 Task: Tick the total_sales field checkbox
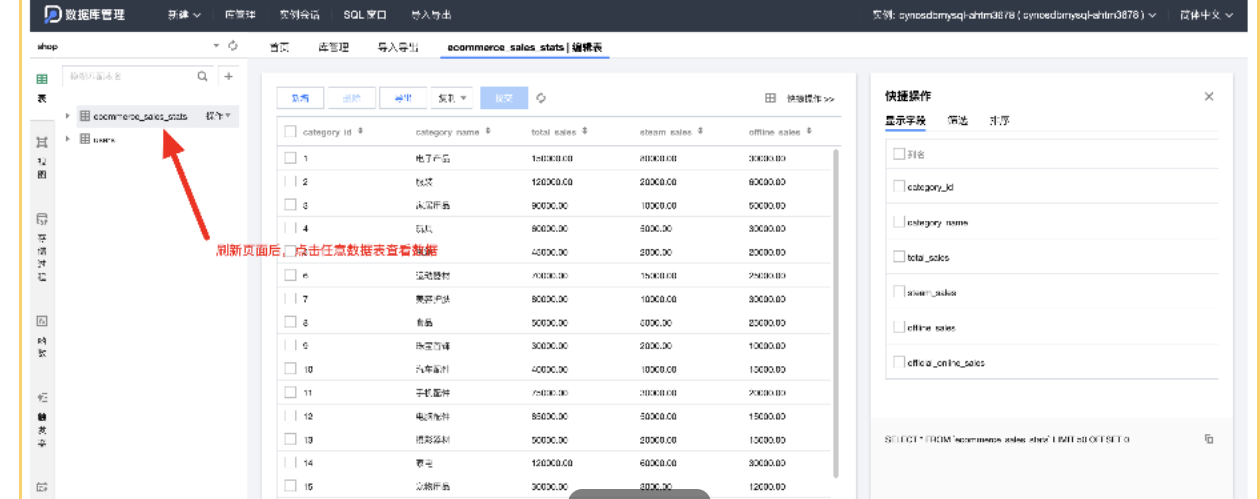coord(899,257)
